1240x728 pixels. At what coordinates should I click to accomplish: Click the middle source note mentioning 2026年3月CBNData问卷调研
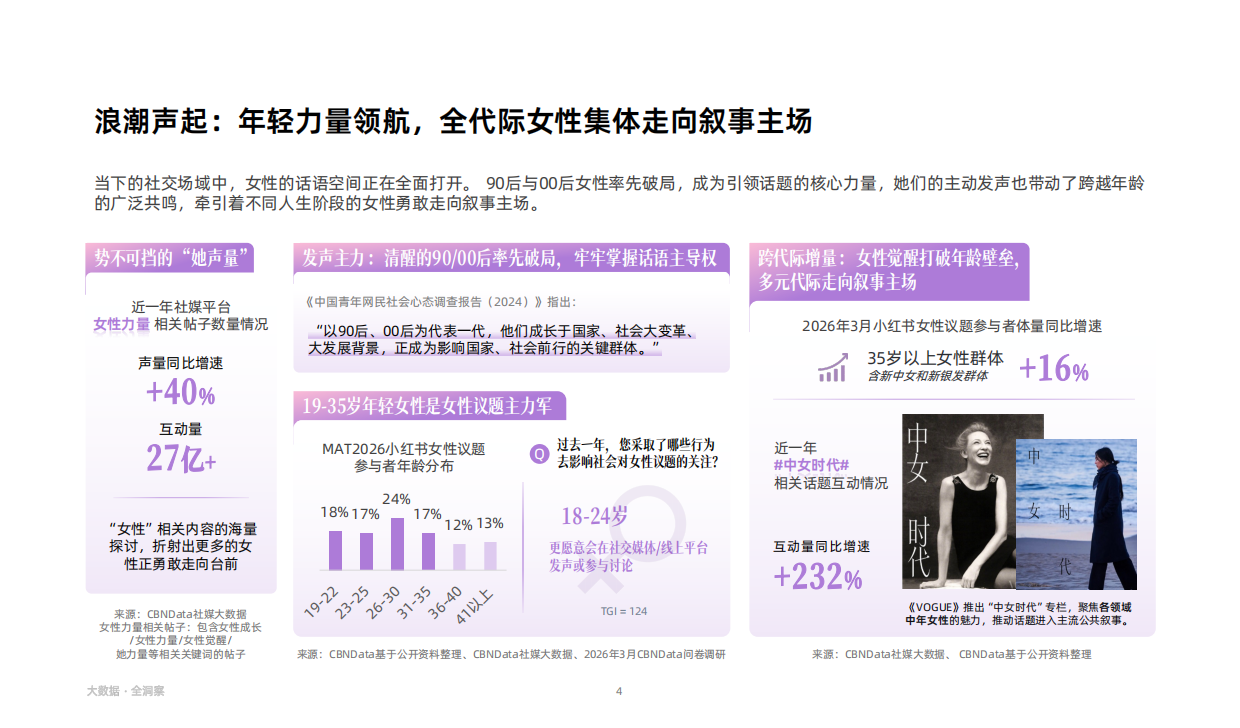coord(511,655)
